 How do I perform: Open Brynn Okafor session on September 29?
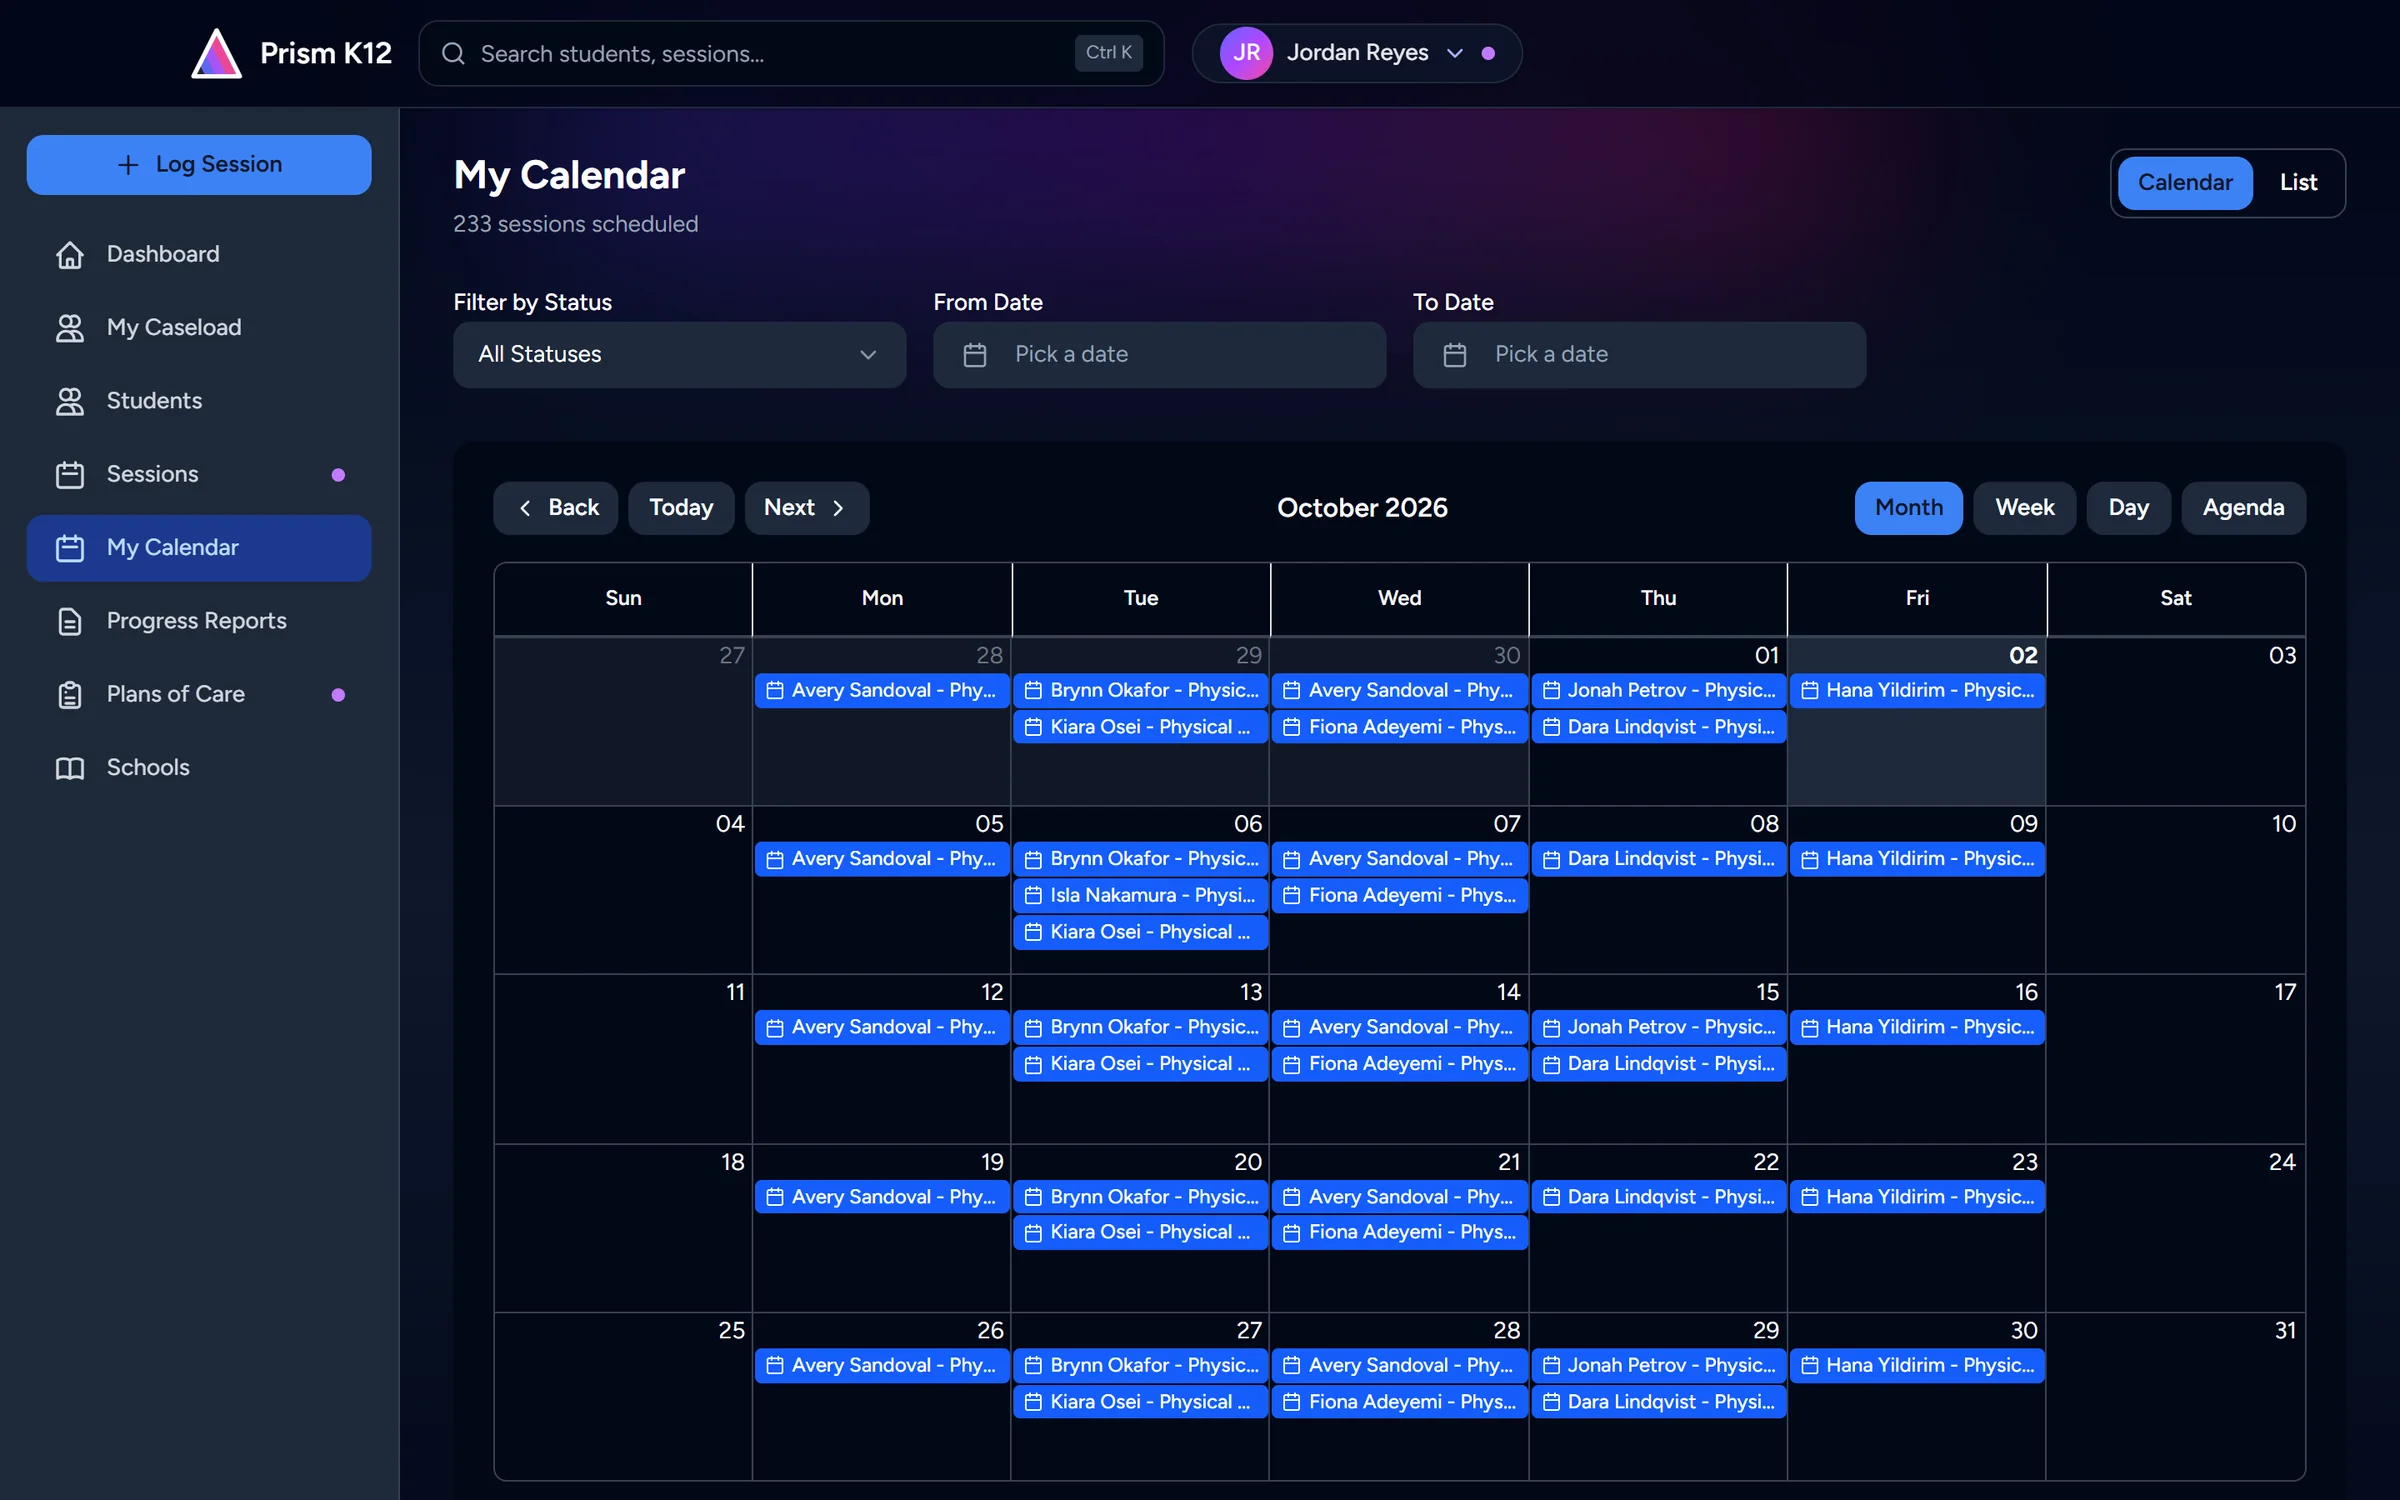pyautogui.click(x=1140, y=690)
